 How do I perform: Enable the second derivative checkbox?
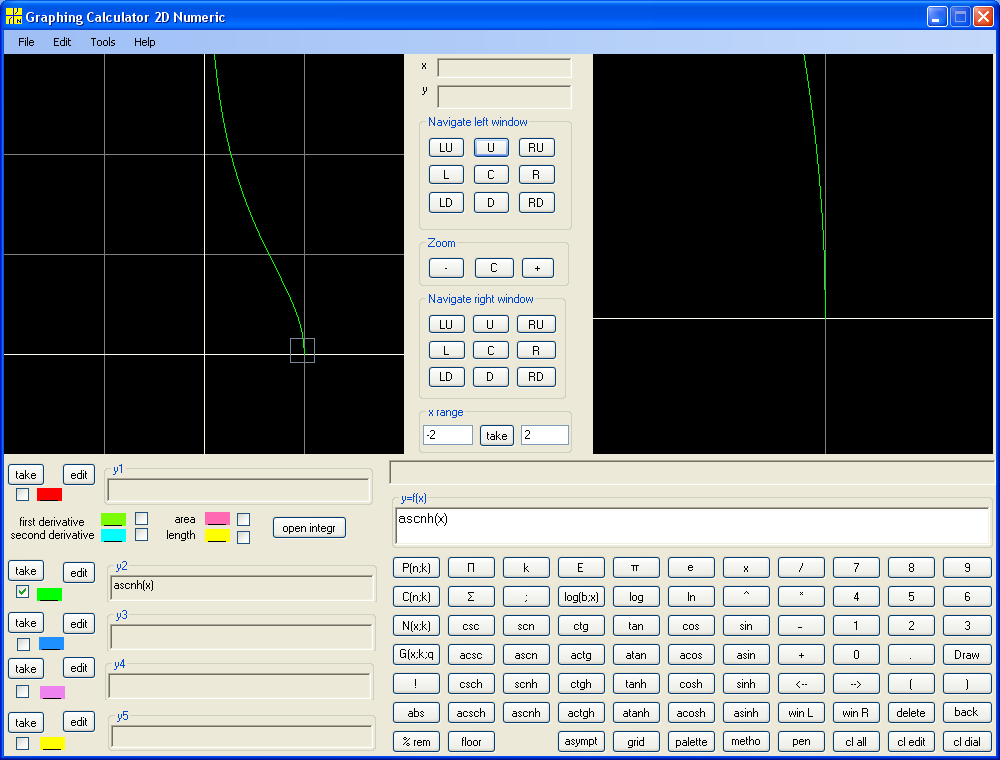click(x=142, y=534)
